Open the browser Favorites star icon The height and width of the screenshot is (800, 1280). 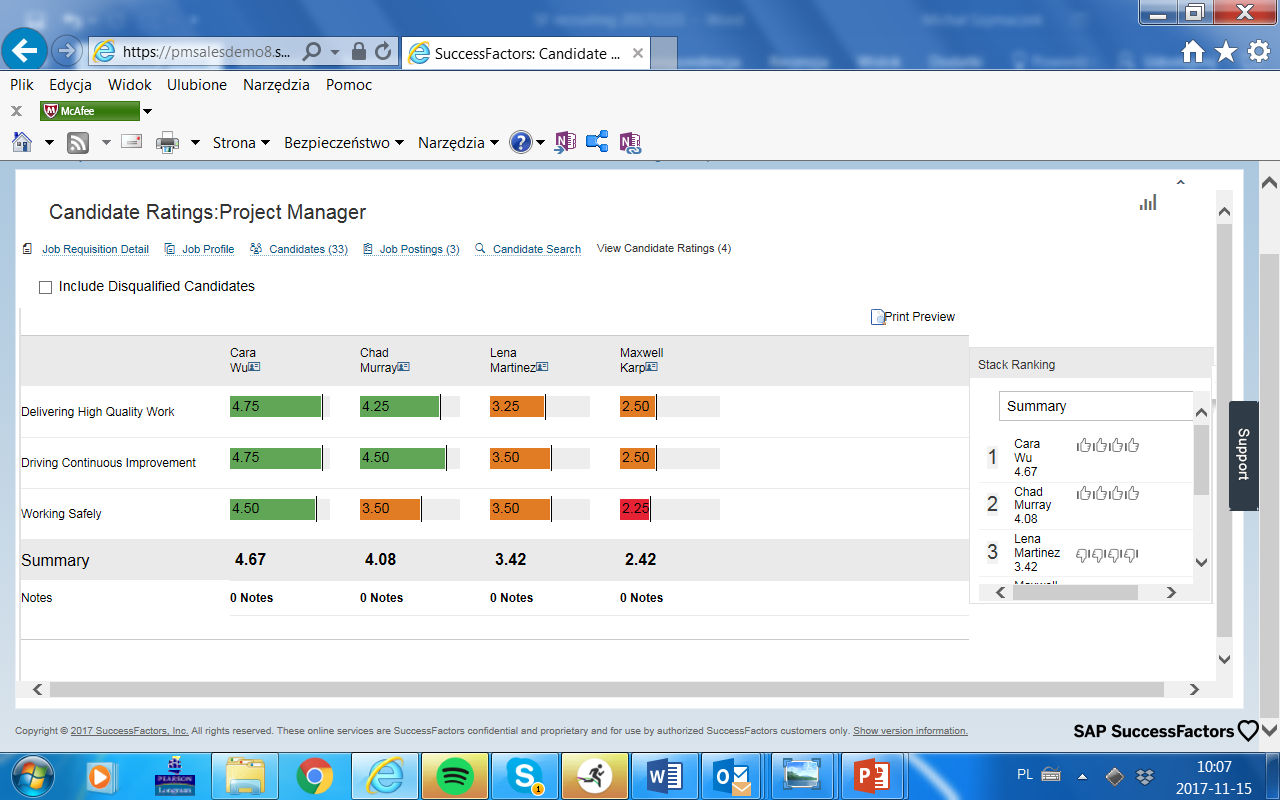pyautogui.click(x=1226, y=52)
